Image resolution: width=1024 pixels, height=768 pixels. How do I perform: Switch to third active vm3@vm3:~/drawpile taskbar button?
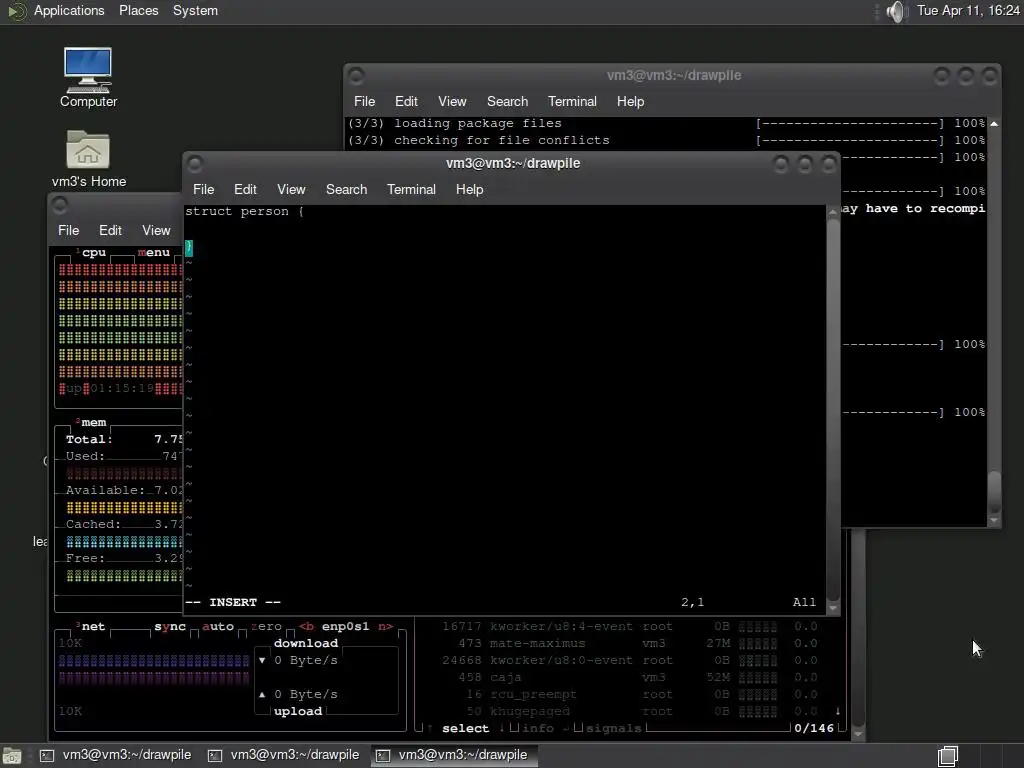tap(453, 755)
